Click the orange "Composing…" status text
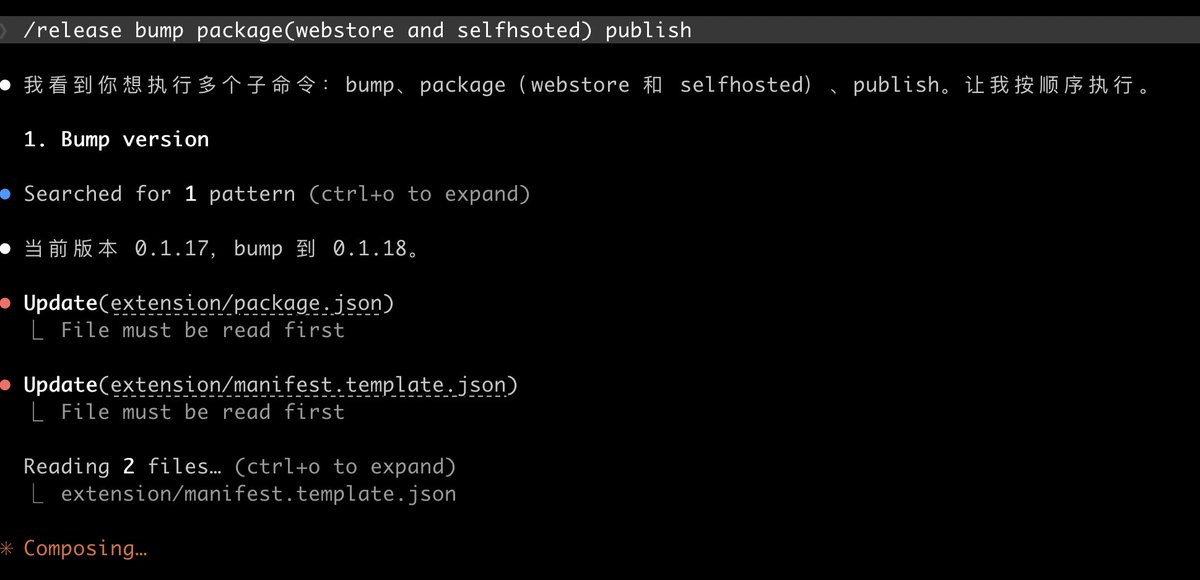The image size is (1200, 580). pos(85,548)
